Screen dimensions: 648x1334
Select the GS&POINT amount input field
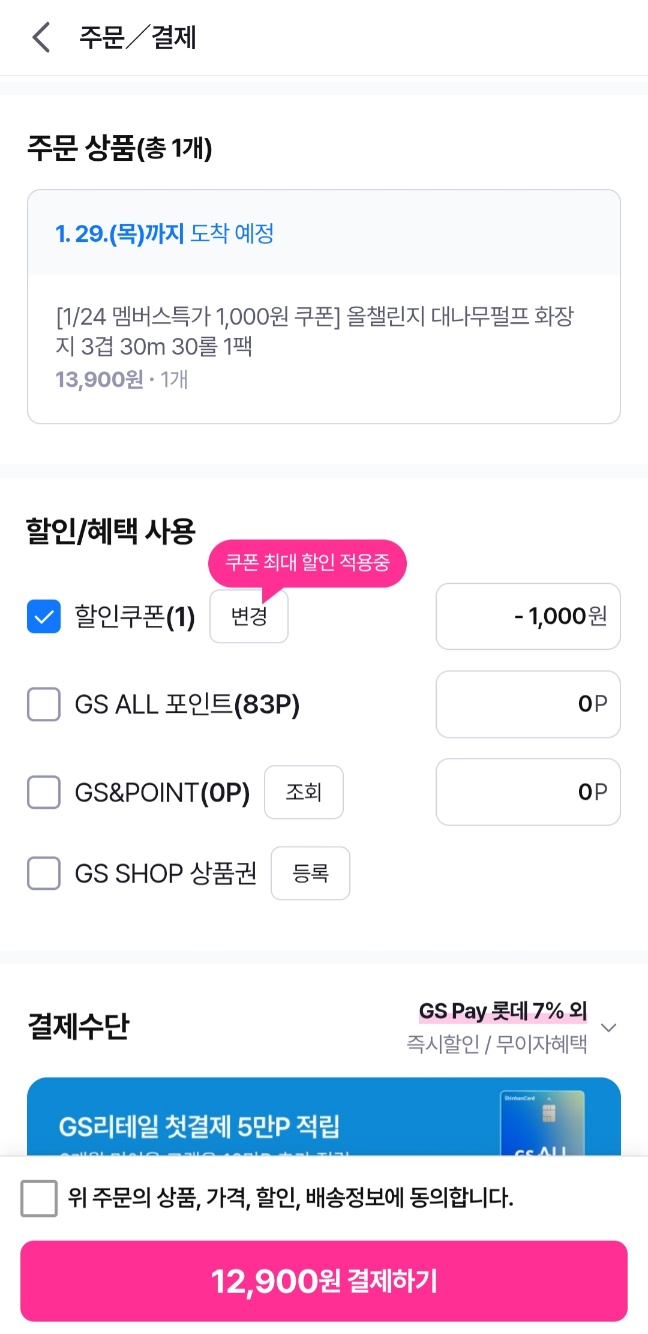point(528,793)
